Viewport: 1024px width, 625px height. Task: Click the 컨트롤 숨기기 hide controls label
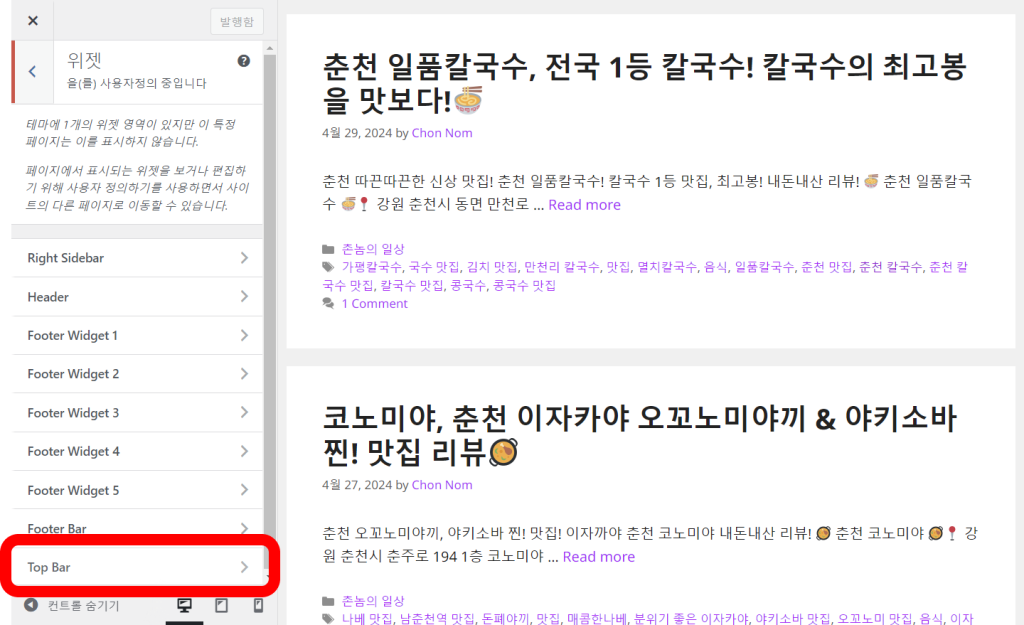(84, 605)
